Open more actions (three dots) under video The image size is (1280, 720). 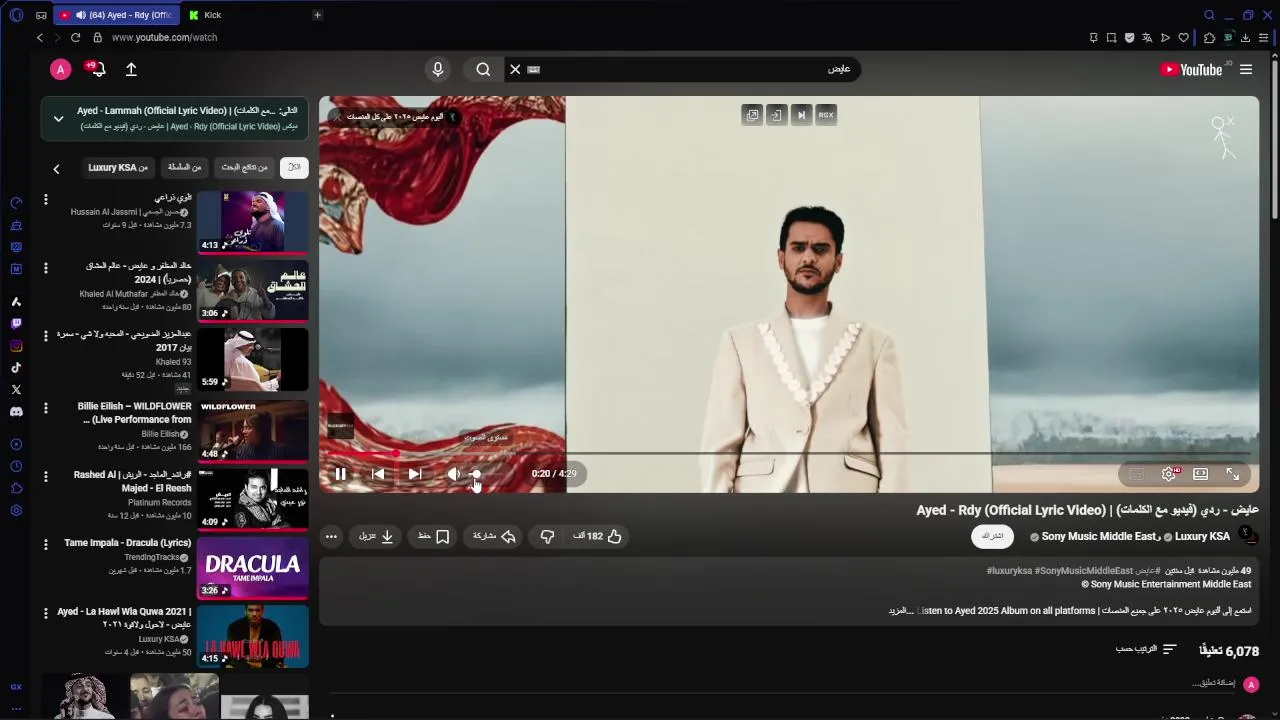click(x=331, y=536)
